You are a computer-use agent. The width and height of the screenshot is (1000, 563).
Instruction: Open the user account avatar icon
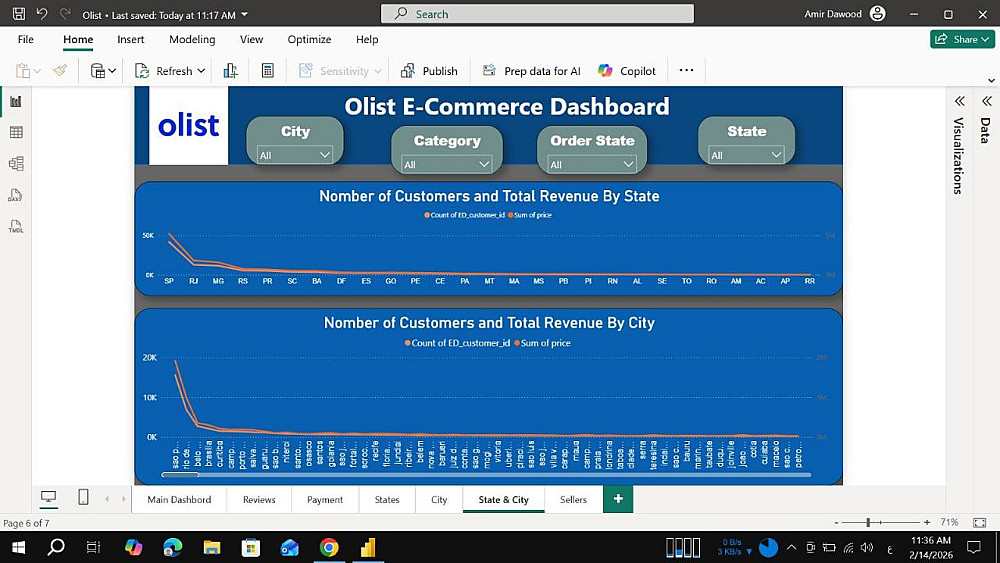[878, 13]
